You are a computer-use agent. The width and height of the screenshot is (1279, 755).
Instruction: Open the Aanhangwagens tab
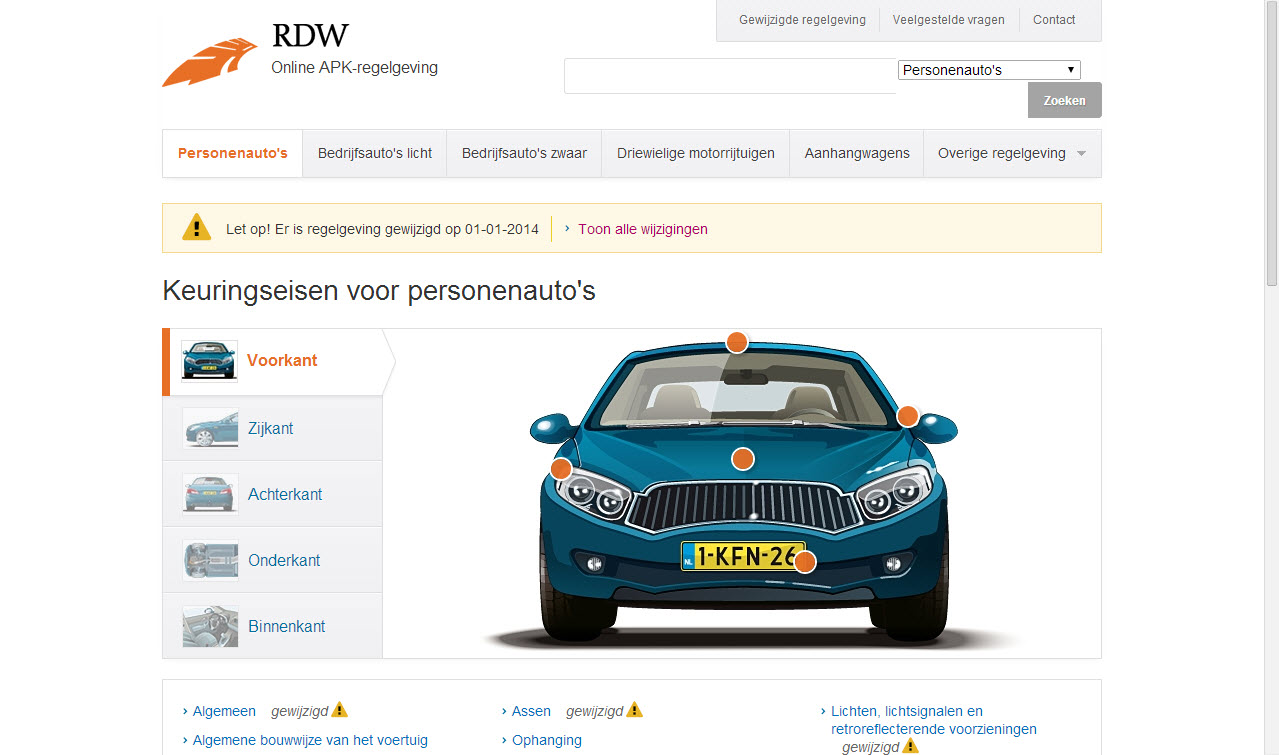(857, 154)
